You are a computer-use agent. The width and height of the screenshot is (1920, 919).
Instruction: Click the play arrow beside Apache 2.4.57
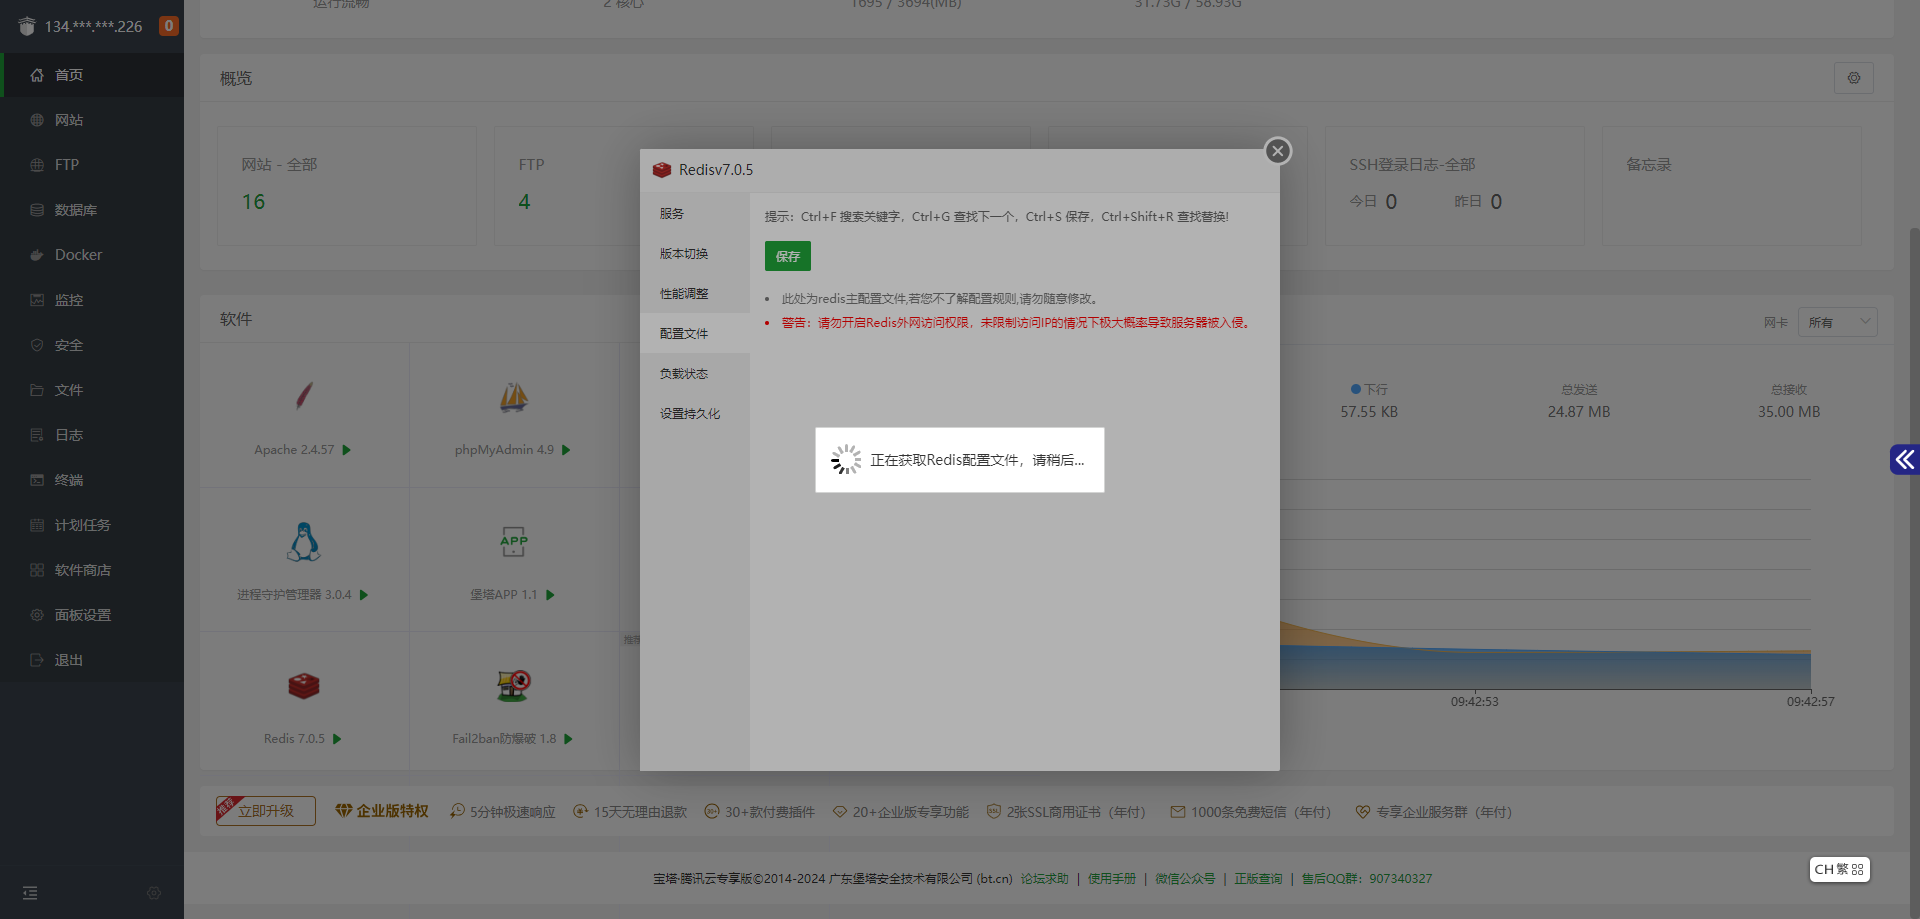tap(346, 450)
